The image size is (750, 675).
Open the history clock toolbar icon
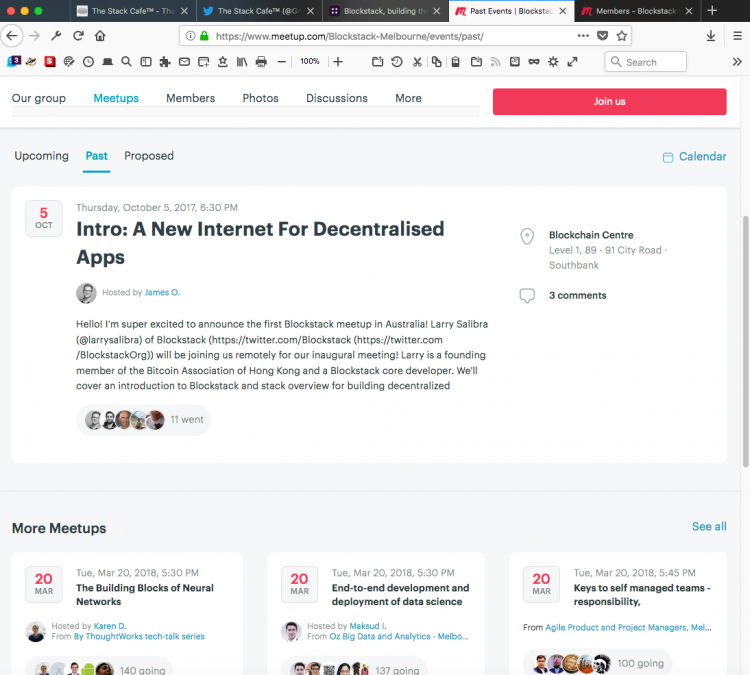[88, 62]
